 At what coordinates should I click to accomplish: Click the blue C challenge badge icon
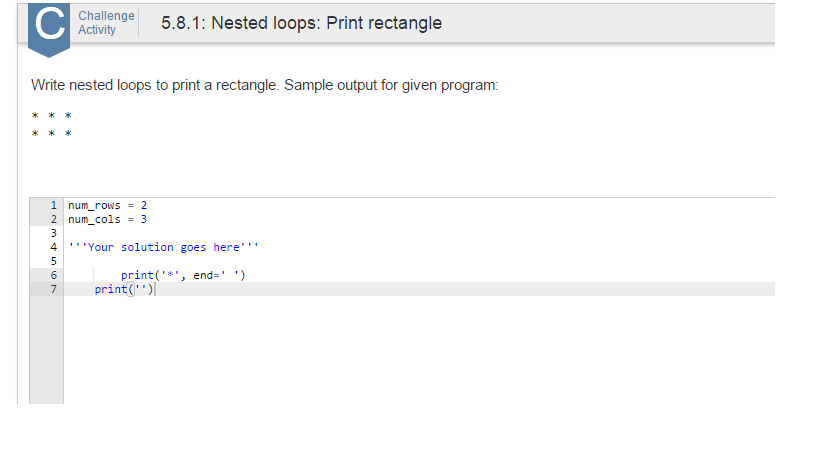[x=49, y=29]
